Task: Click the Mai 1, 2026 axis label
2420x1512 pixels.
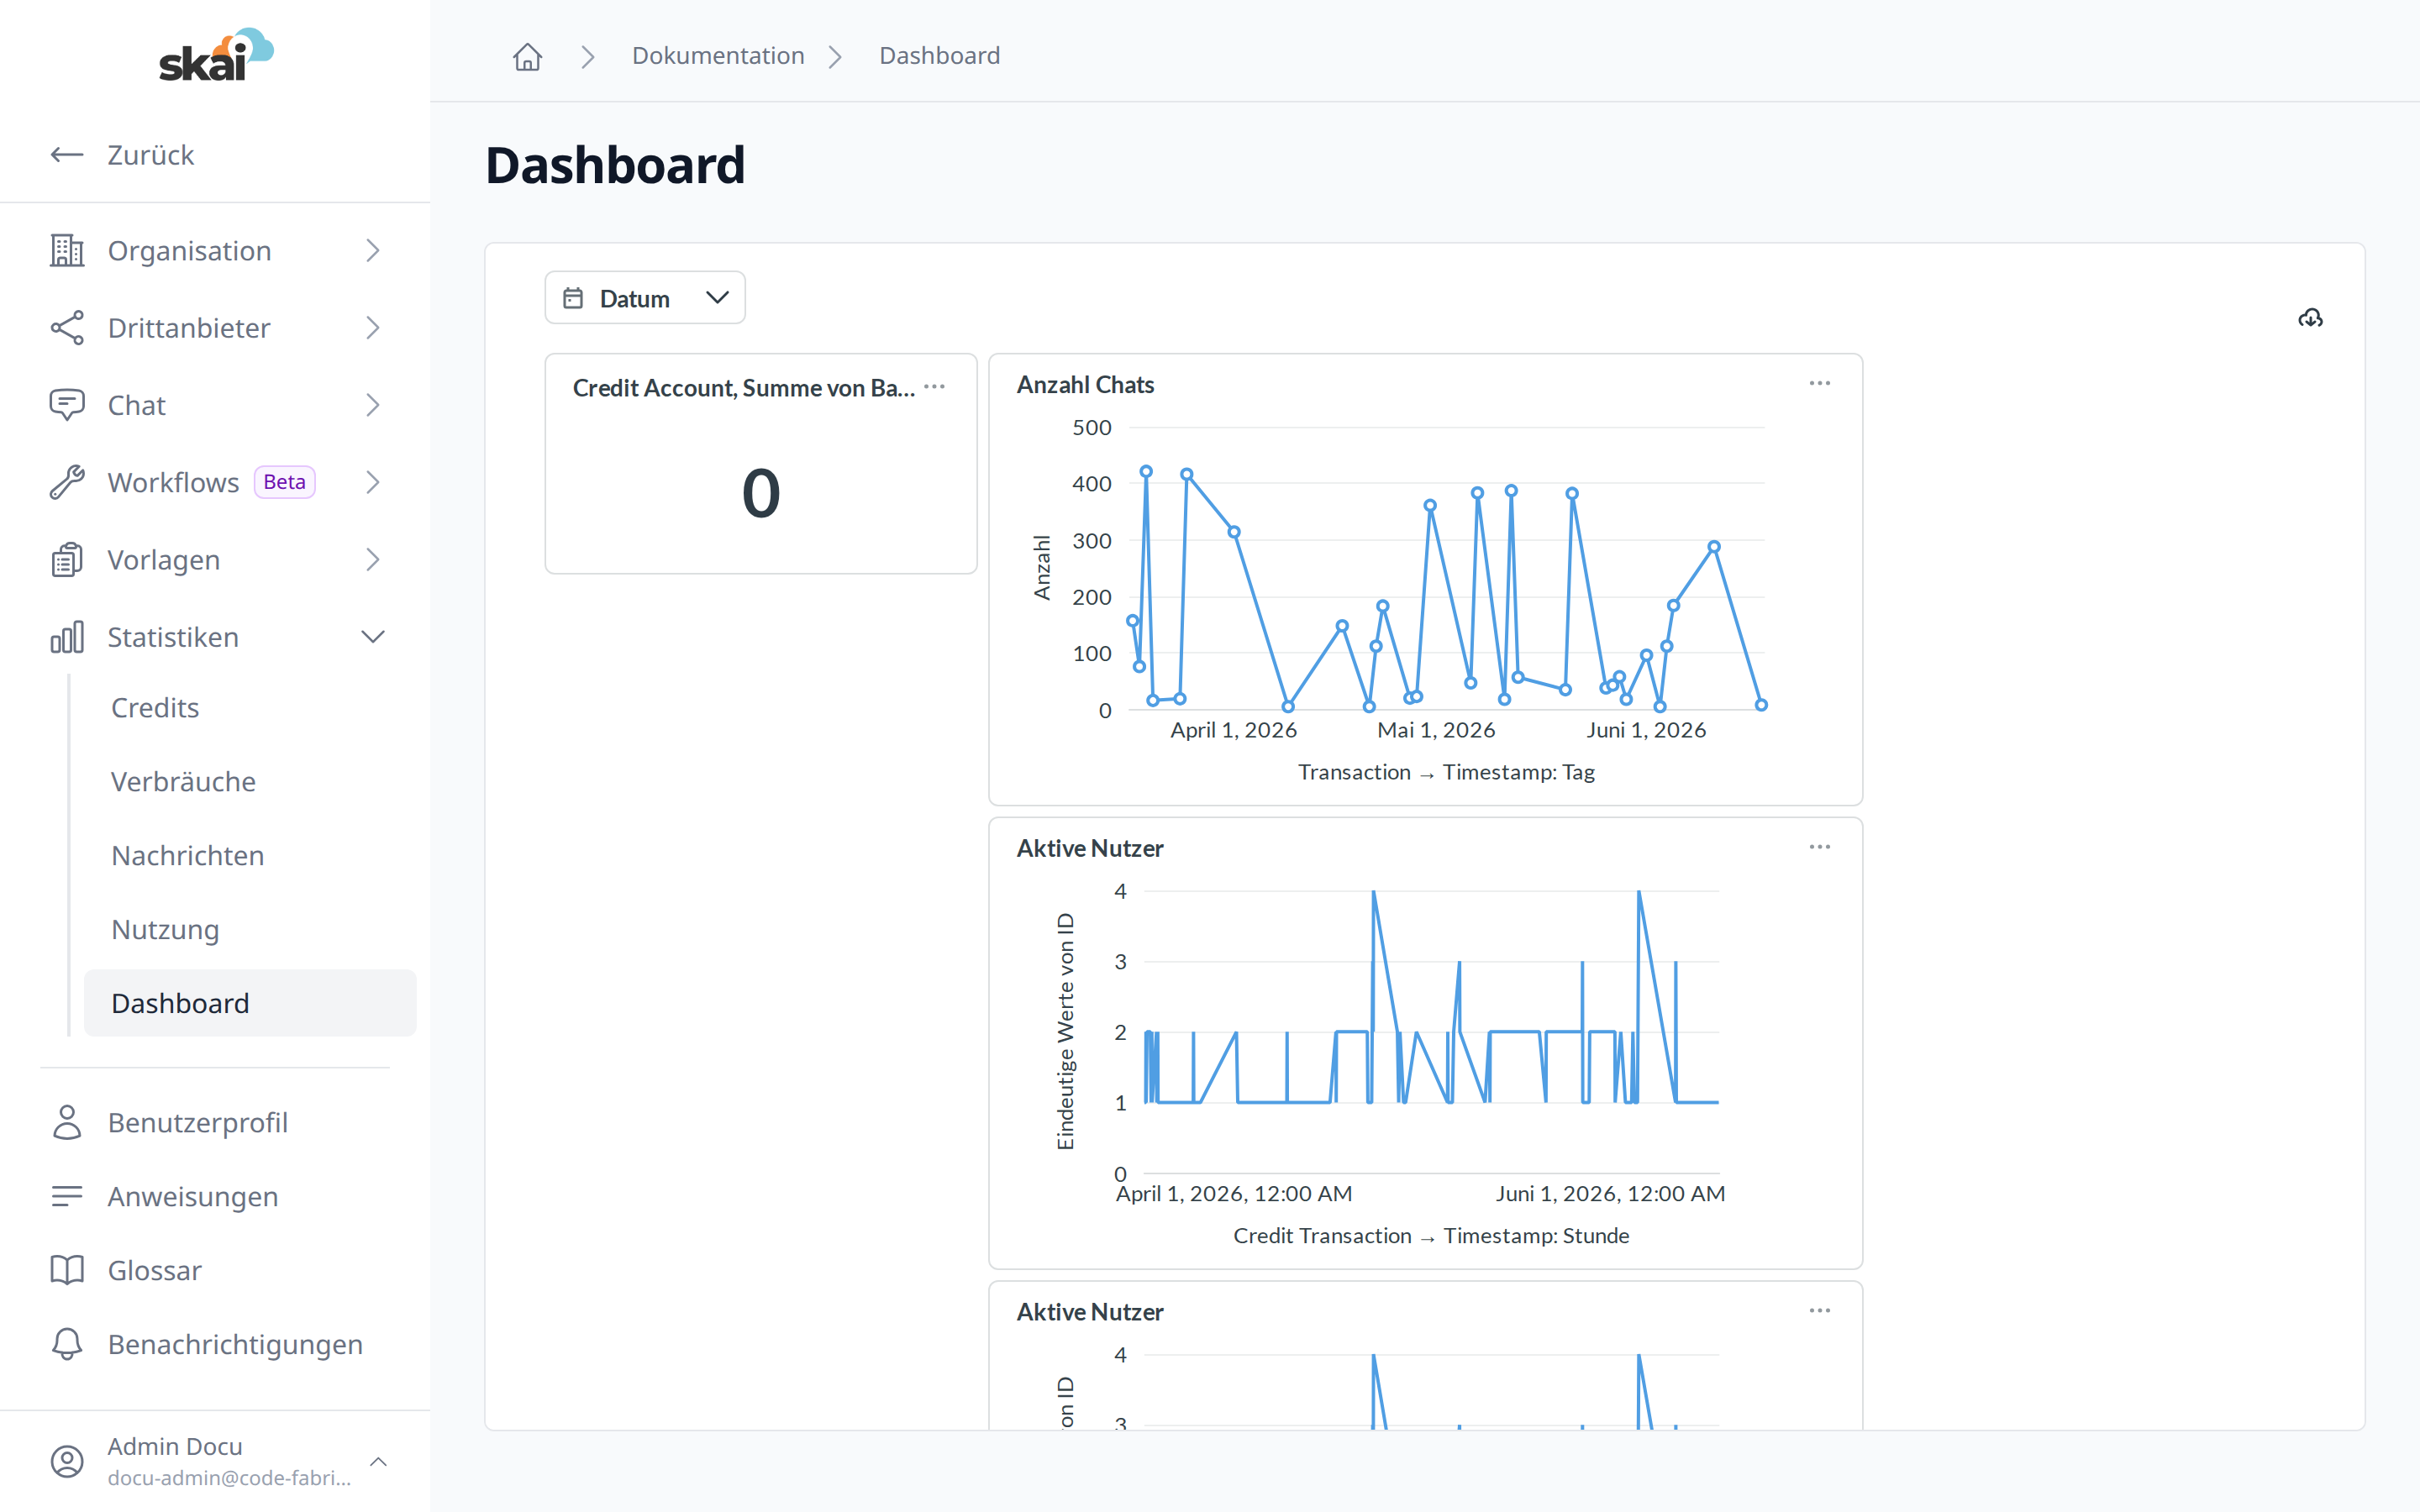Action: [x=1436, y=730]
